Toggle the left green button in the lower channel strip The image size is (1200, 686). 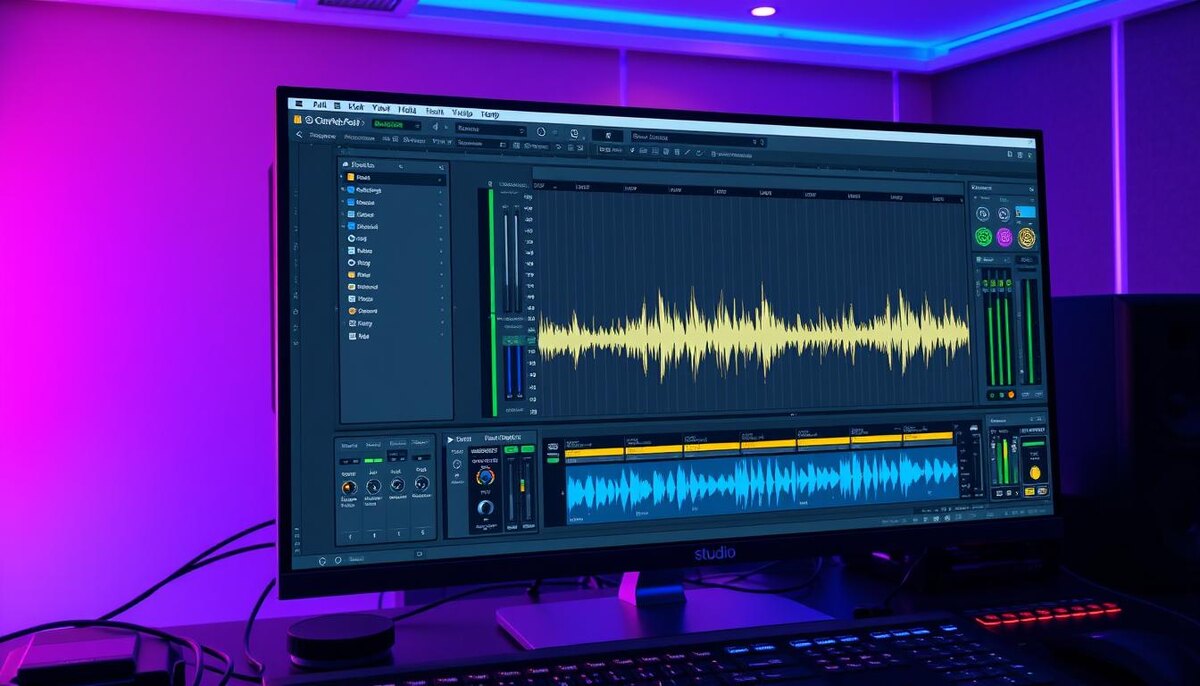pos(511,450)
